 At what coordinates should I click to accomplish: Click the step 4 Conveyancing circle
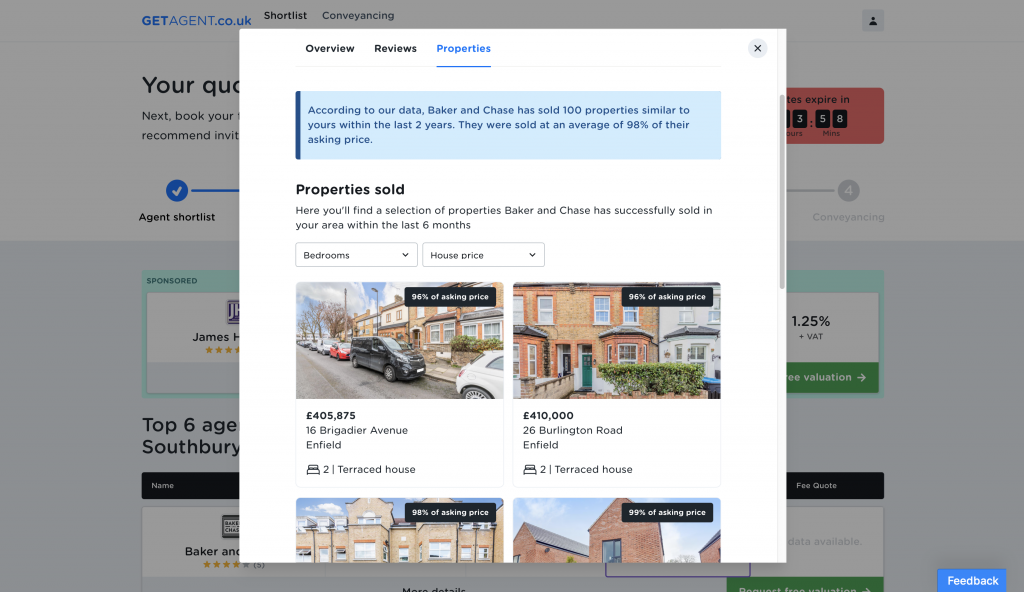point(848,190)
